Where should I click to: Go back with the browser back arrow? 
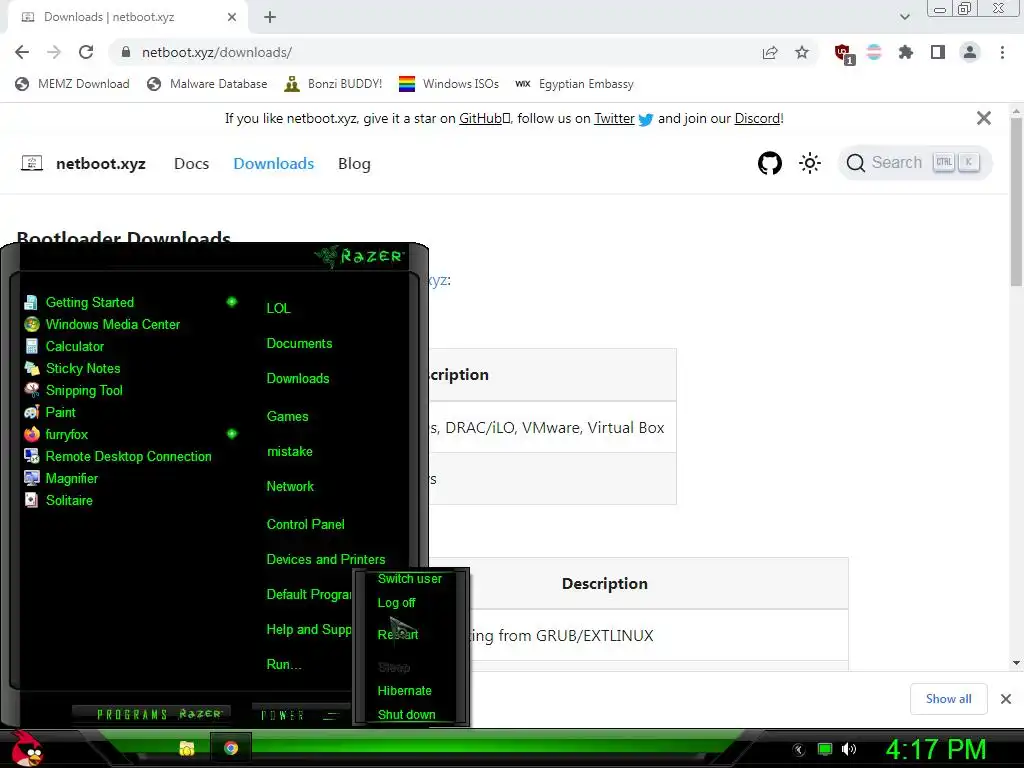[x=22, y=52]
